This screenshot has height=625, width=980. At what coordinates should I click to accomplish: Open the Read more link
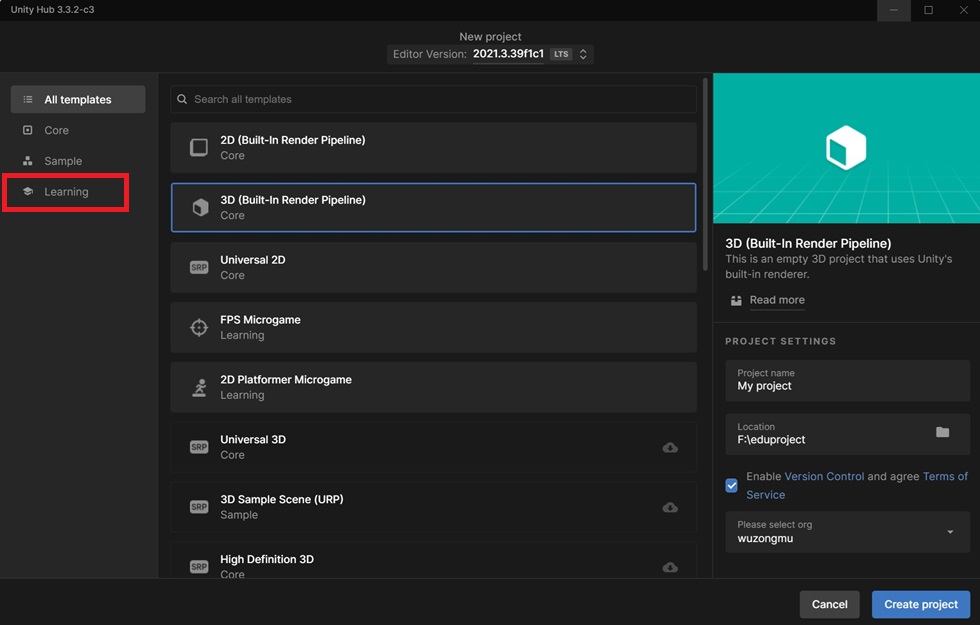click(x=777, y=300)
